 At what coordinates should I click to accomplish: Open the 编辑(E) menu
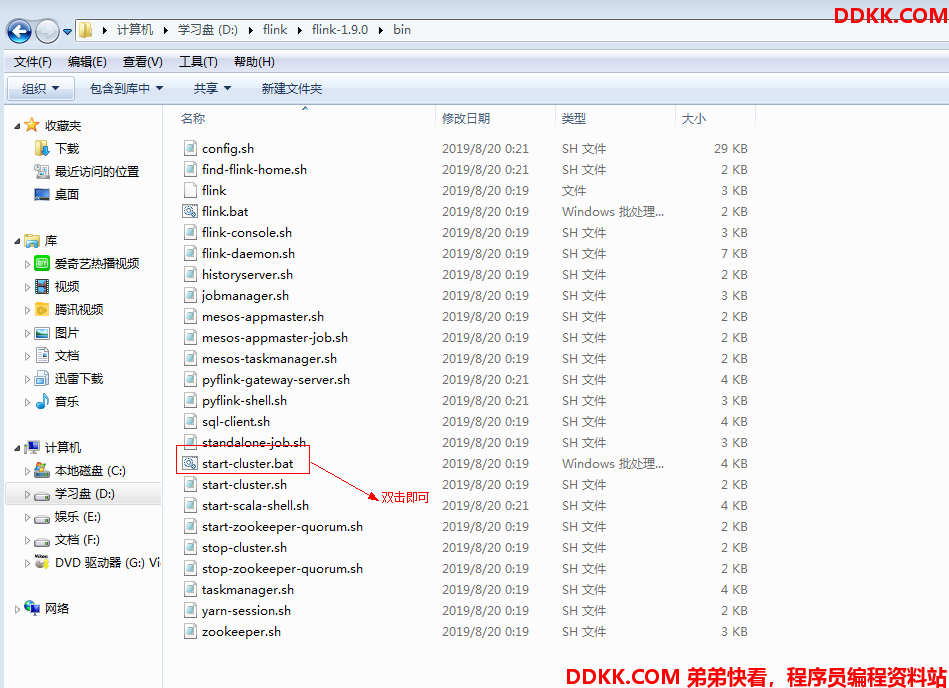click(x=87, y=62)
